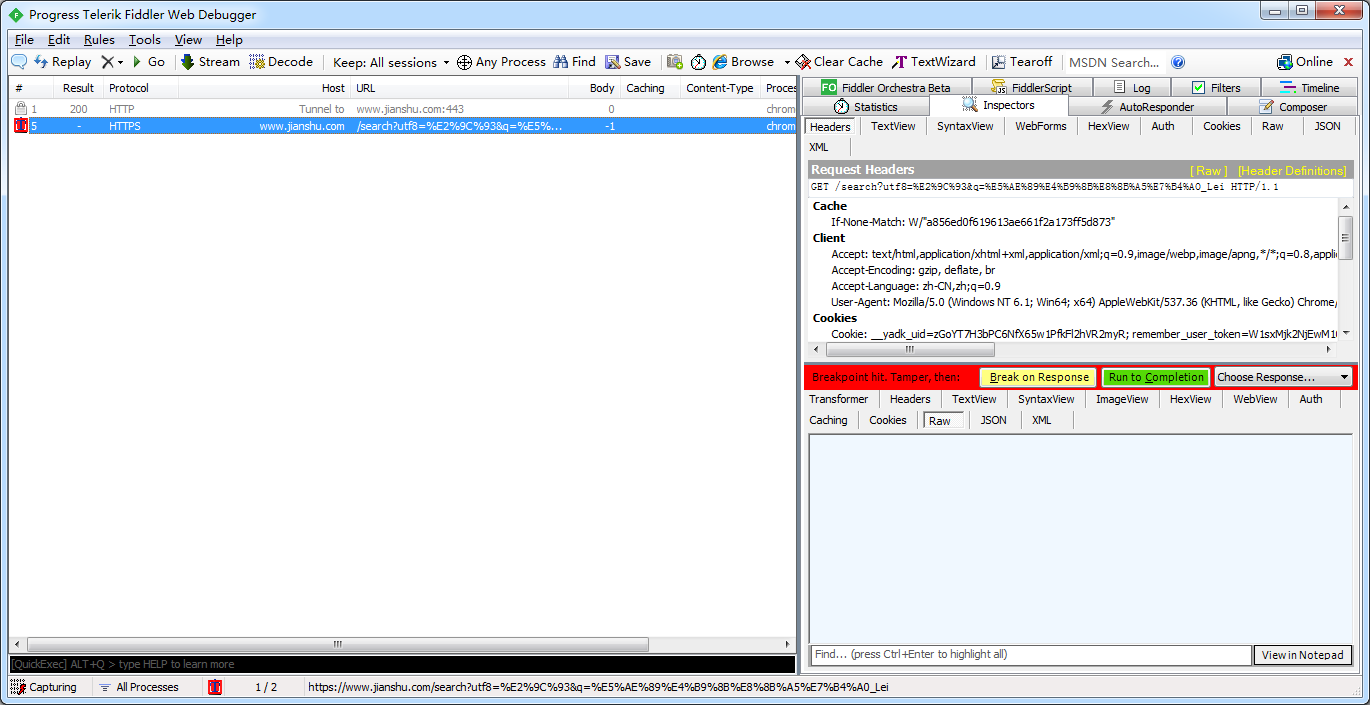Click the View in Notepad button
1370x705 pixels.
(1303, 655)
